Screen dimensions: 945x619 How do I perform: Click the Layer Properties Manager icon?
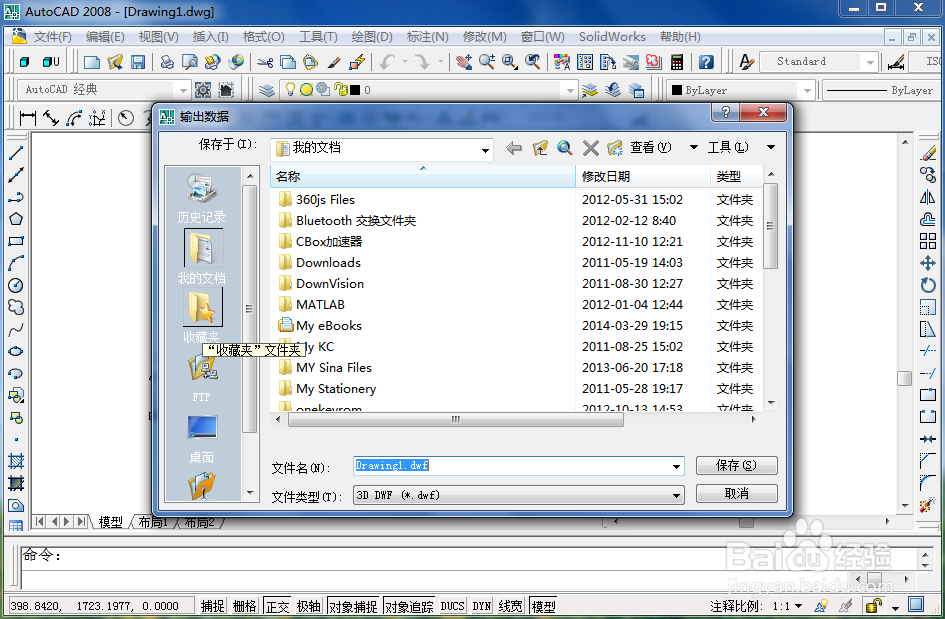click(267, 90)
